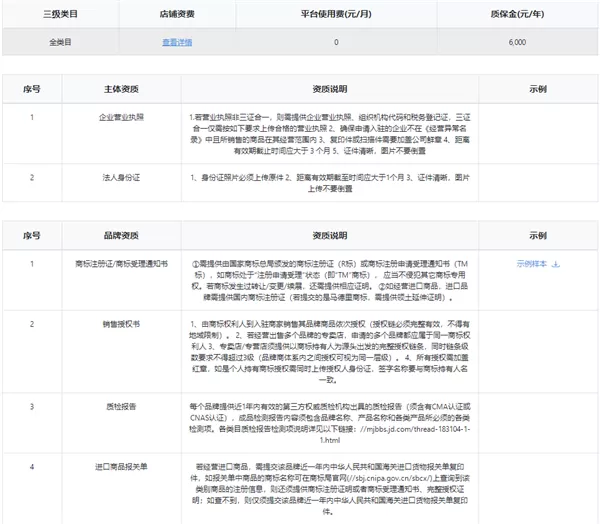Click the description text for 企业营业执照
Image resolution: width=600 pixels, height=524 pixels.
[330, 134]
